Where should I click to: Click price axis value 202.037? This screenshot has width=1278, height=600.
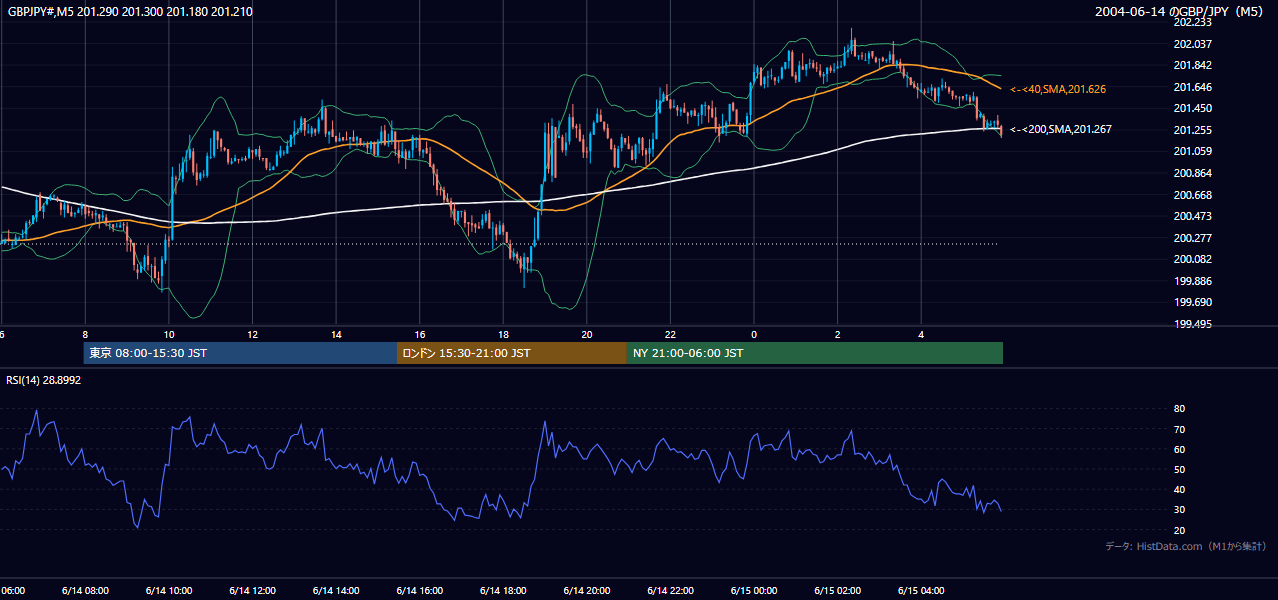coord(1192,44)
